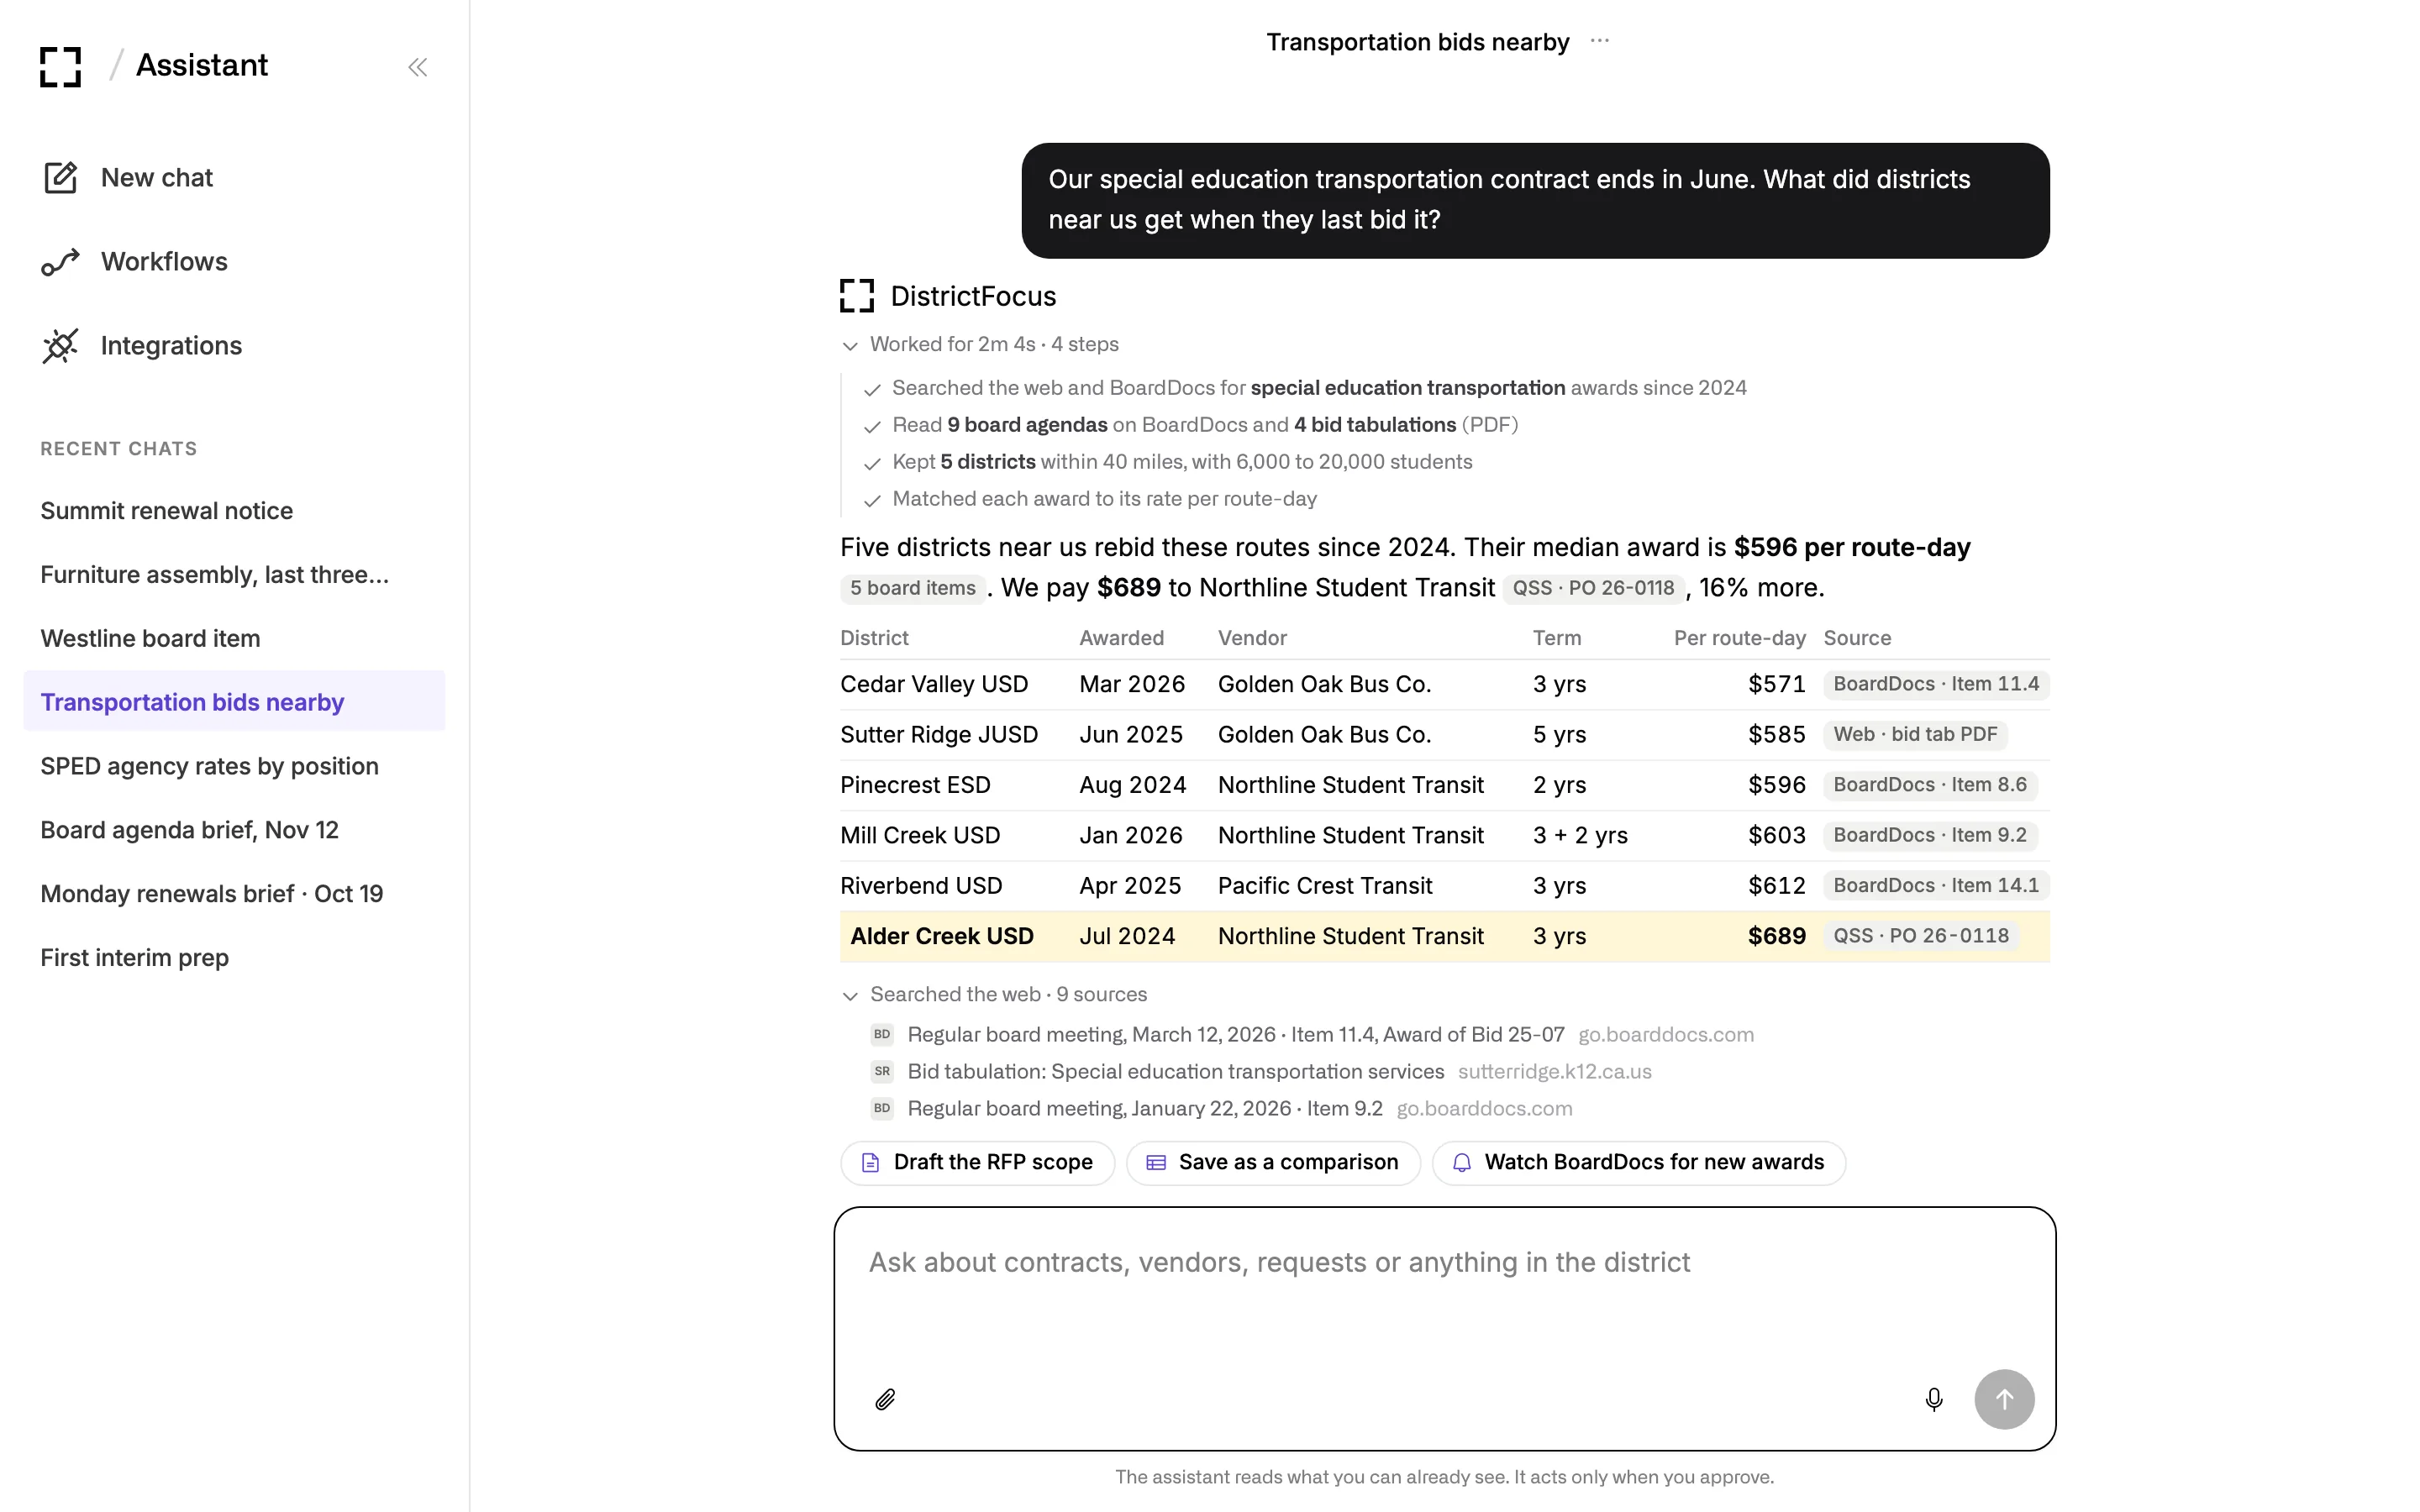The image size is (2420, 1512).
Task: Click the microphone voice input icon
Action: [x=1933, y=1399]
